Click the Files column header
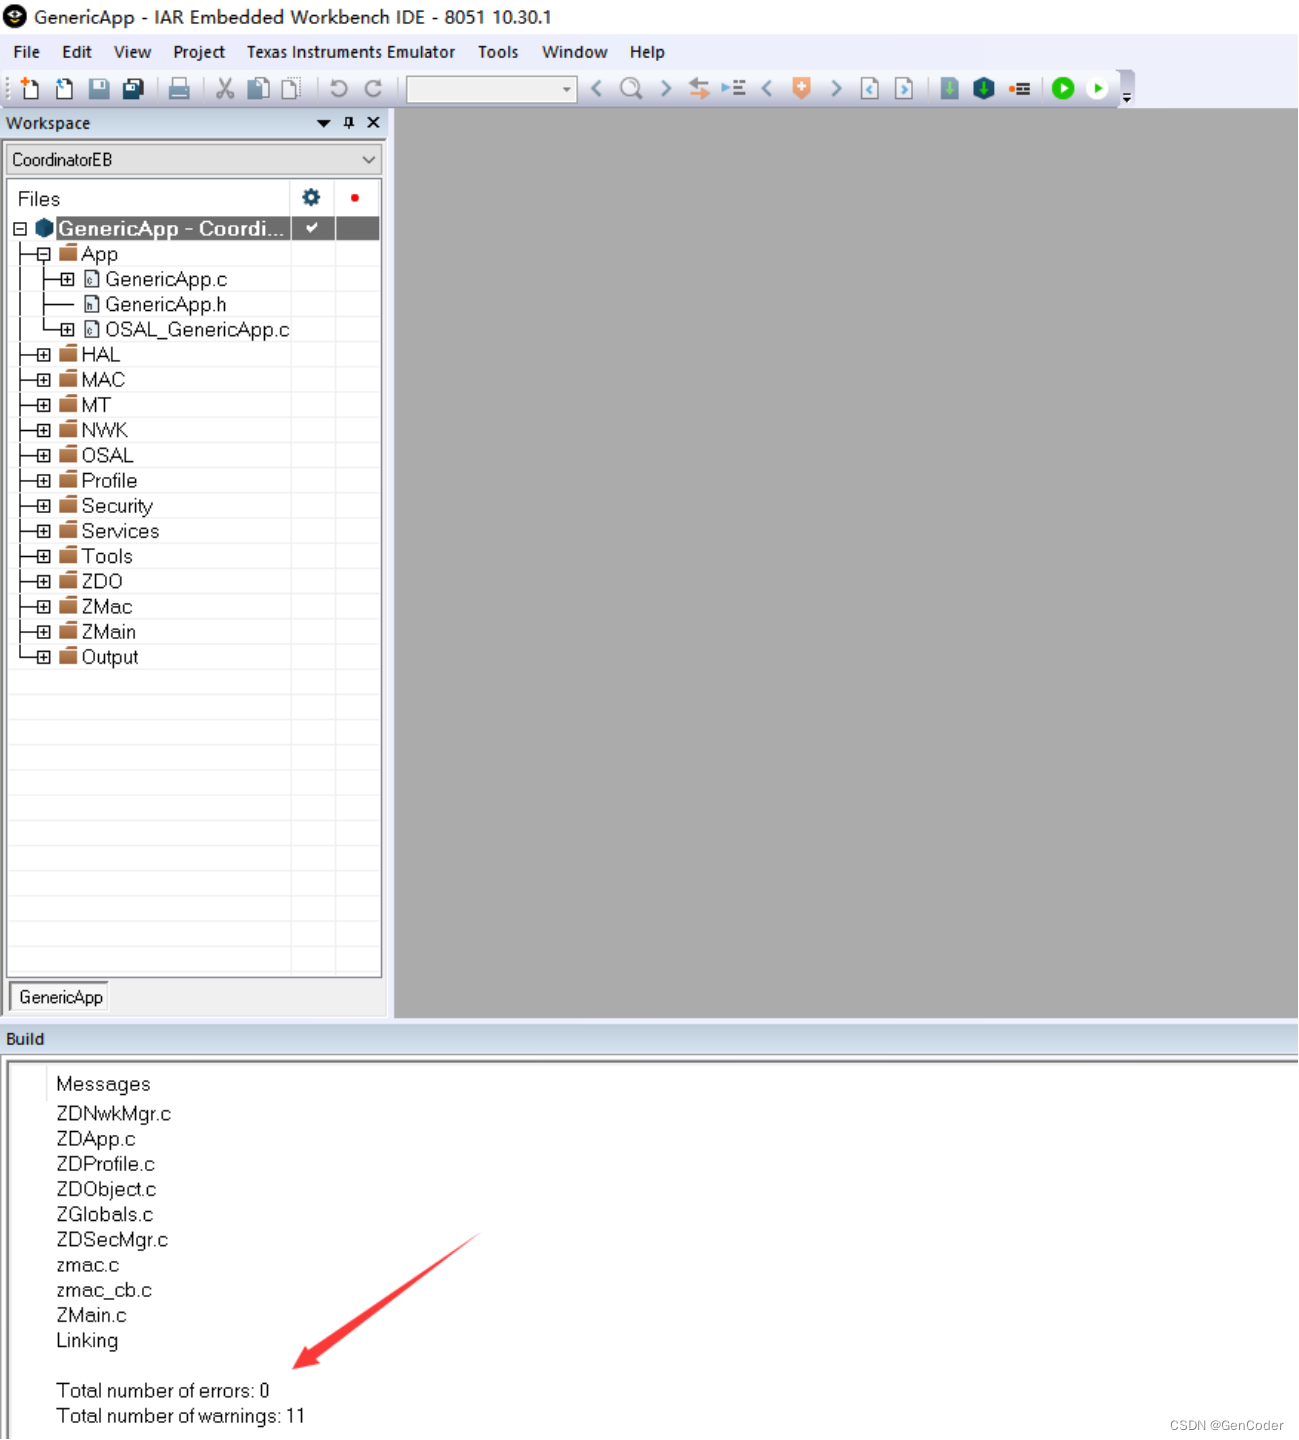Viewport: 1299px width, 1440px height. click(x=39, y=199)
